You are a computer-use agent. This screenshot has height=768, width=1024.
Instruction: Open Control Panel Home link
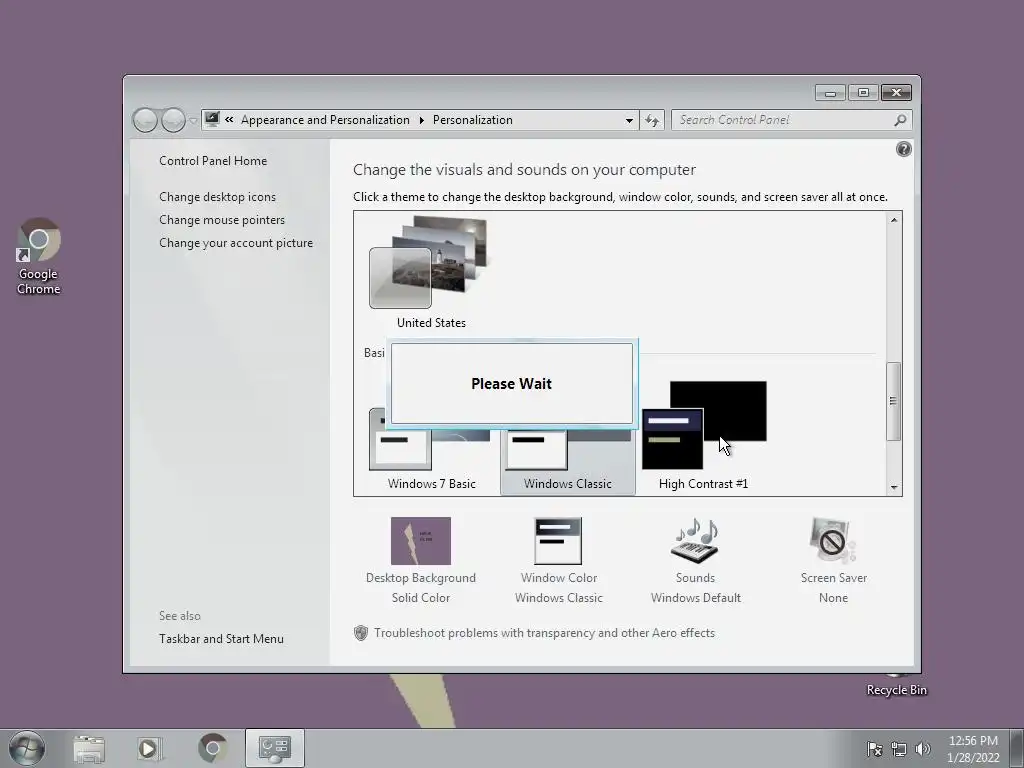(x=213, y=161)
